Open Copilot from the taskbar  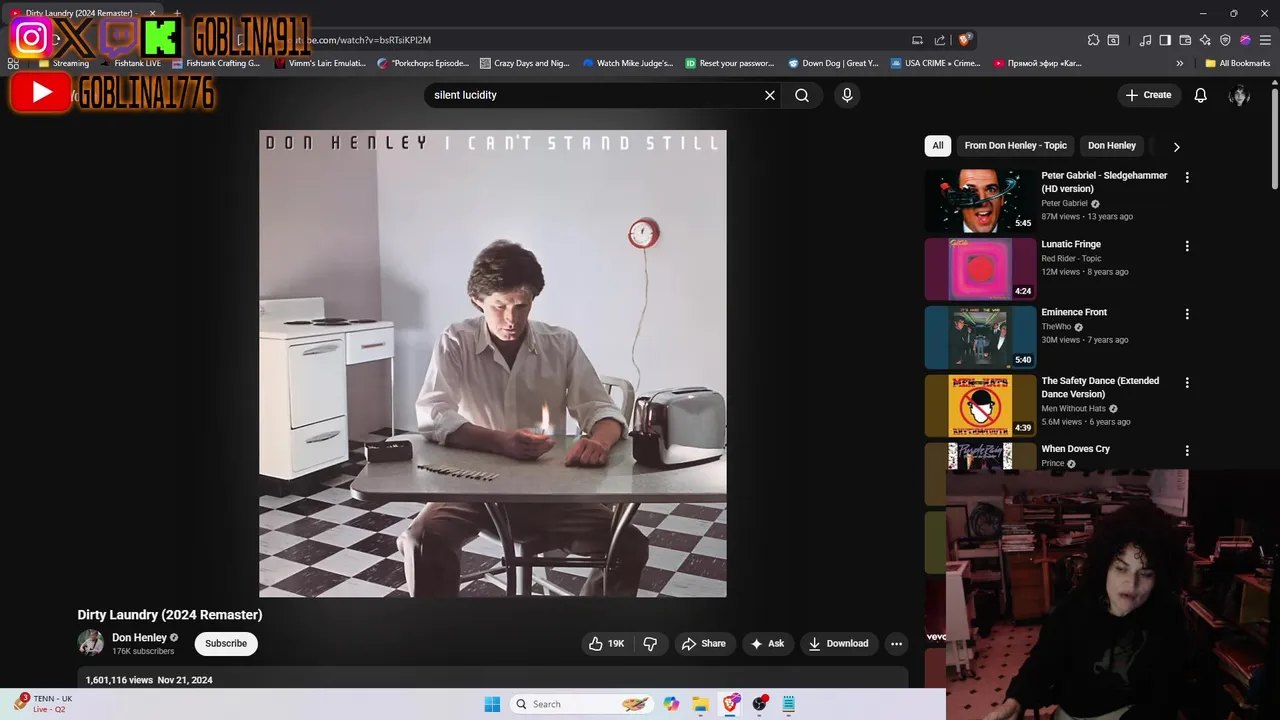pos(671,704)
